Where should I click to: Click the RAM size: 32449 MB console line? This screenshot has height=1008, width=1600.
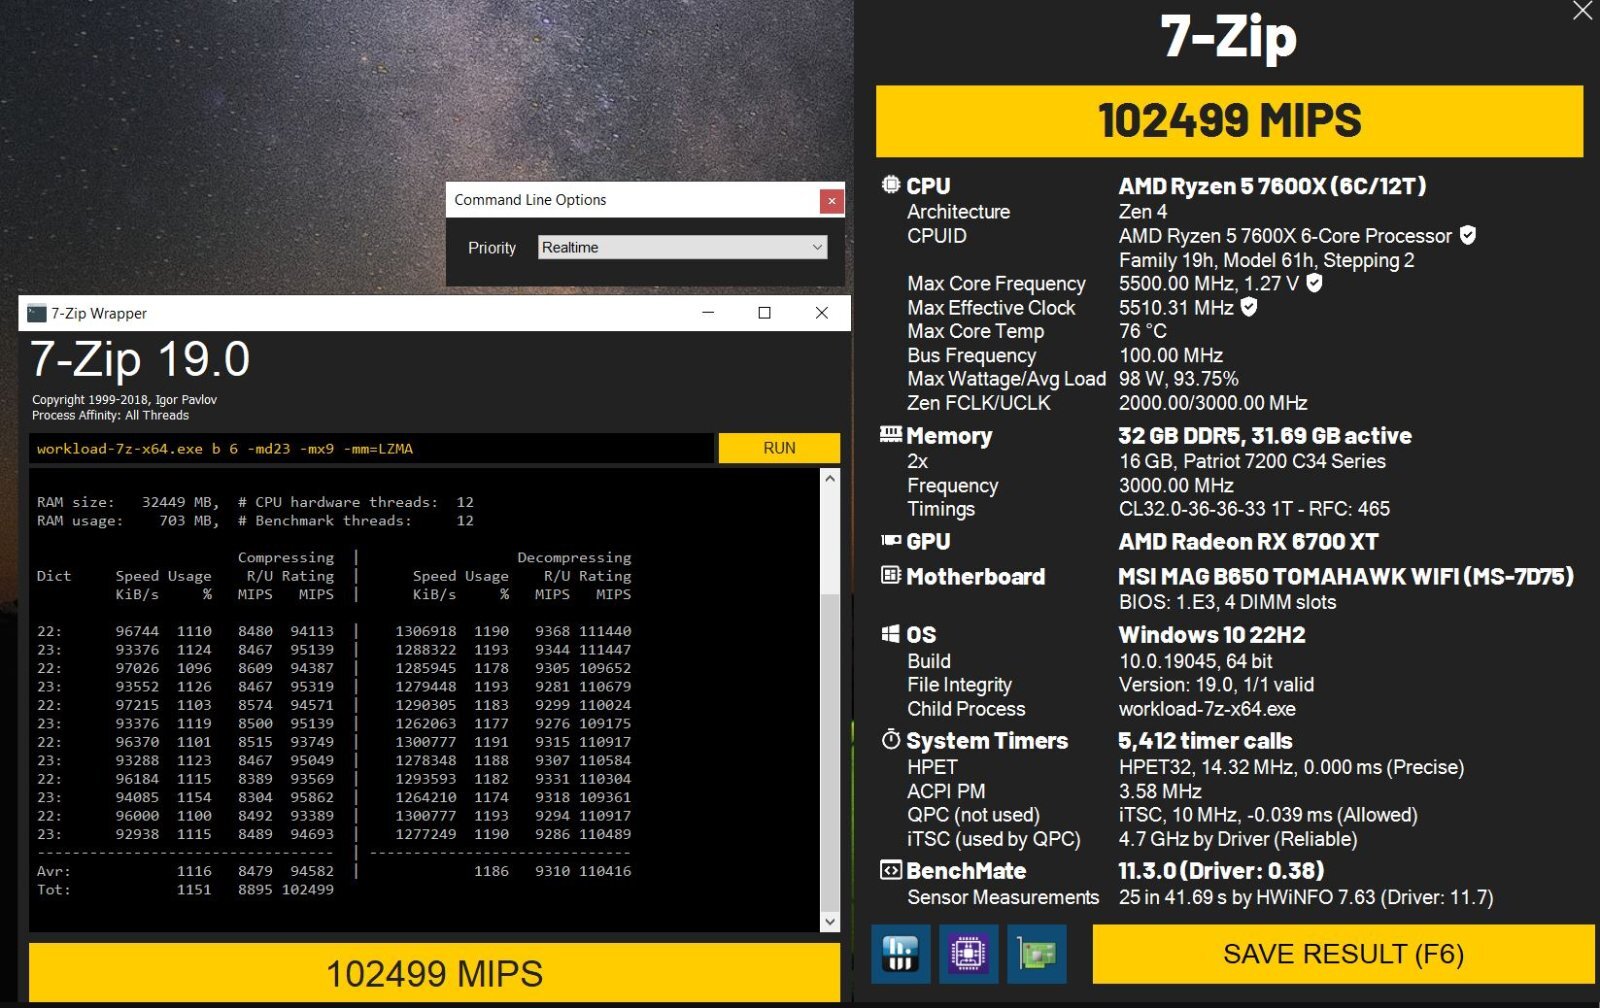(x=255, y=502)
